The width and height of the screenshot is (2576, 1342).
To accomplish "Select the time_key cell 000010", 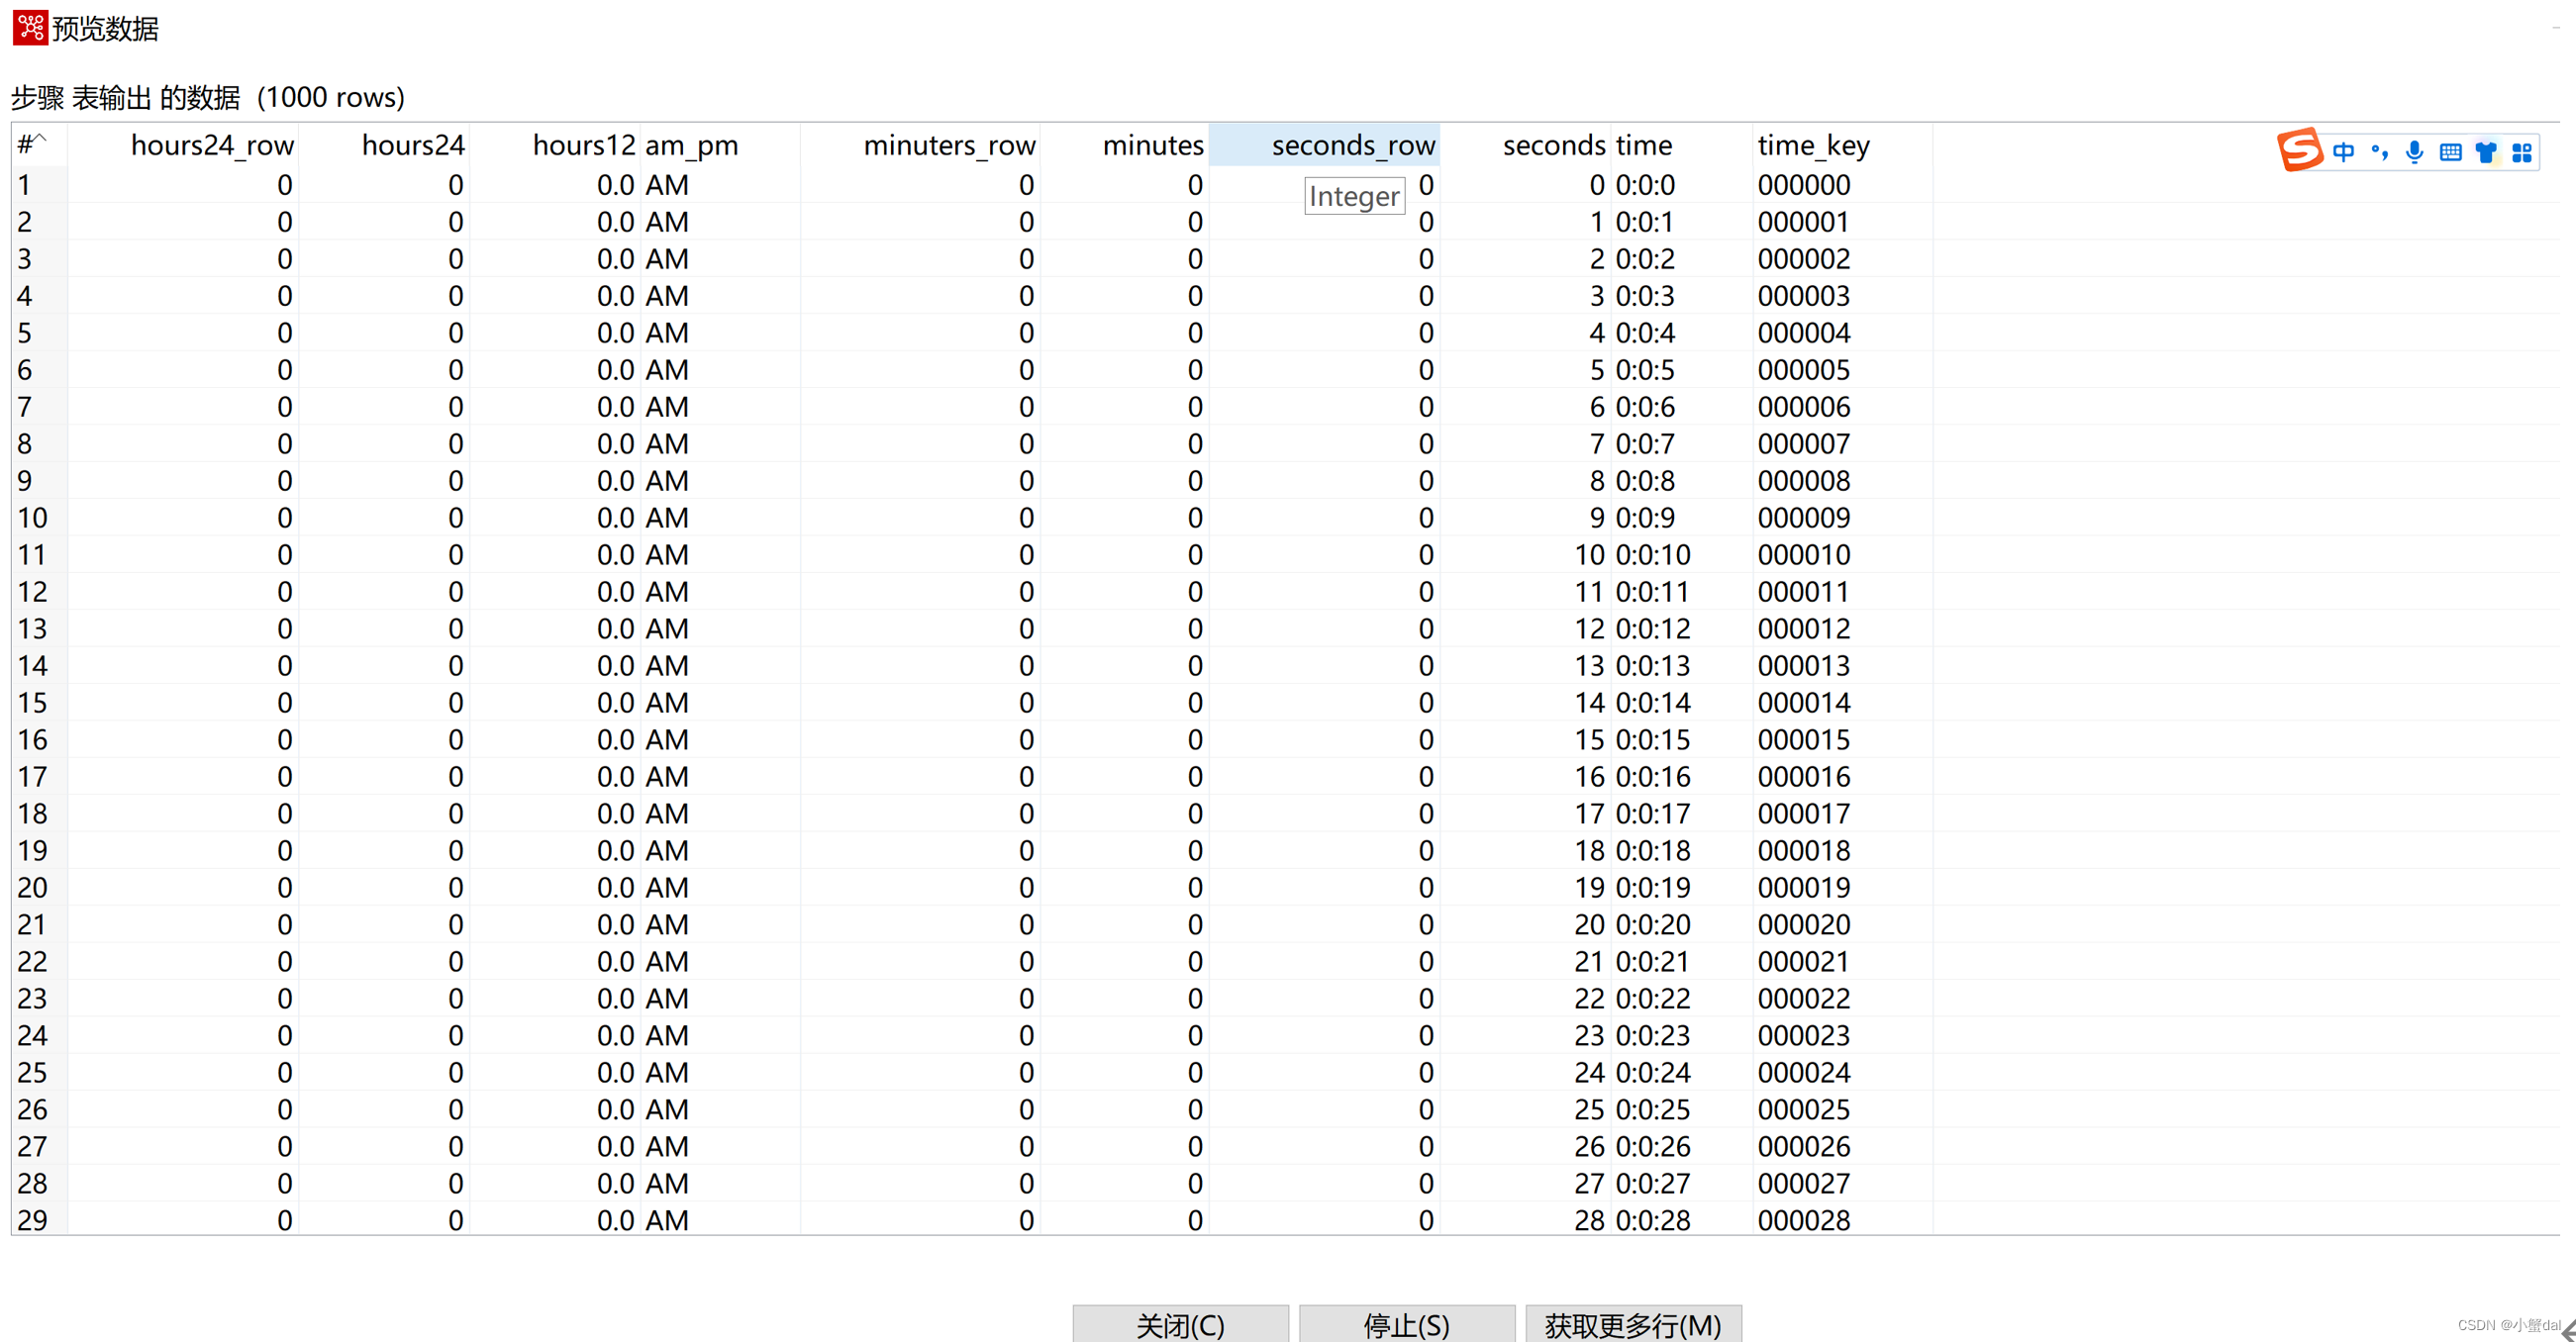I will 1804,555.
